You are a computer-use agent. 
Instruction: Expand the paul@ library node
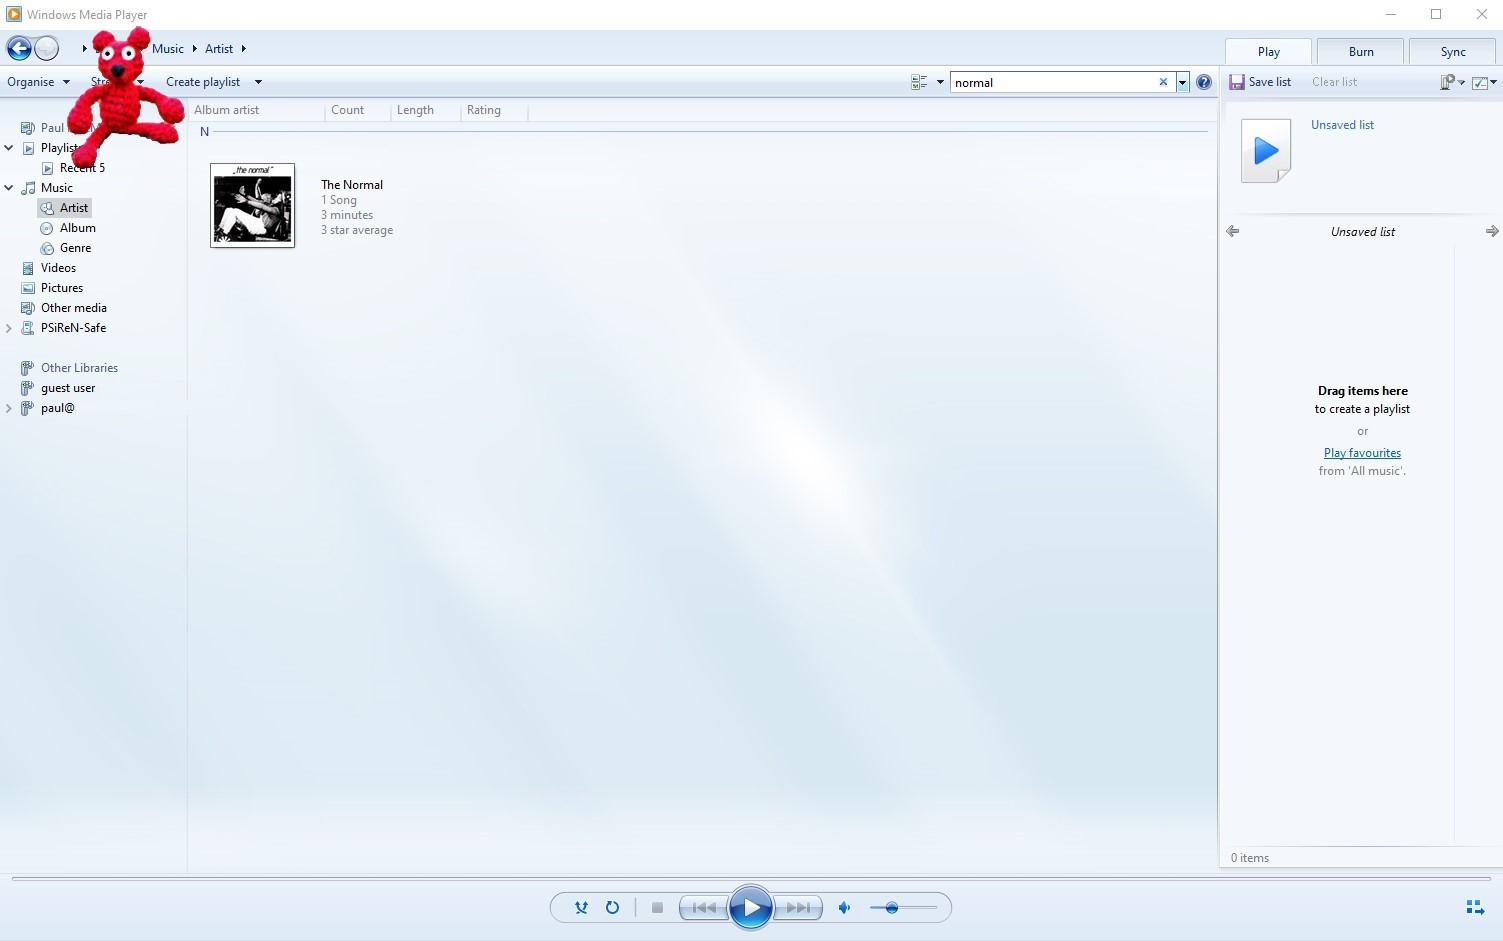pyautogui.click(x=9, y=408)
